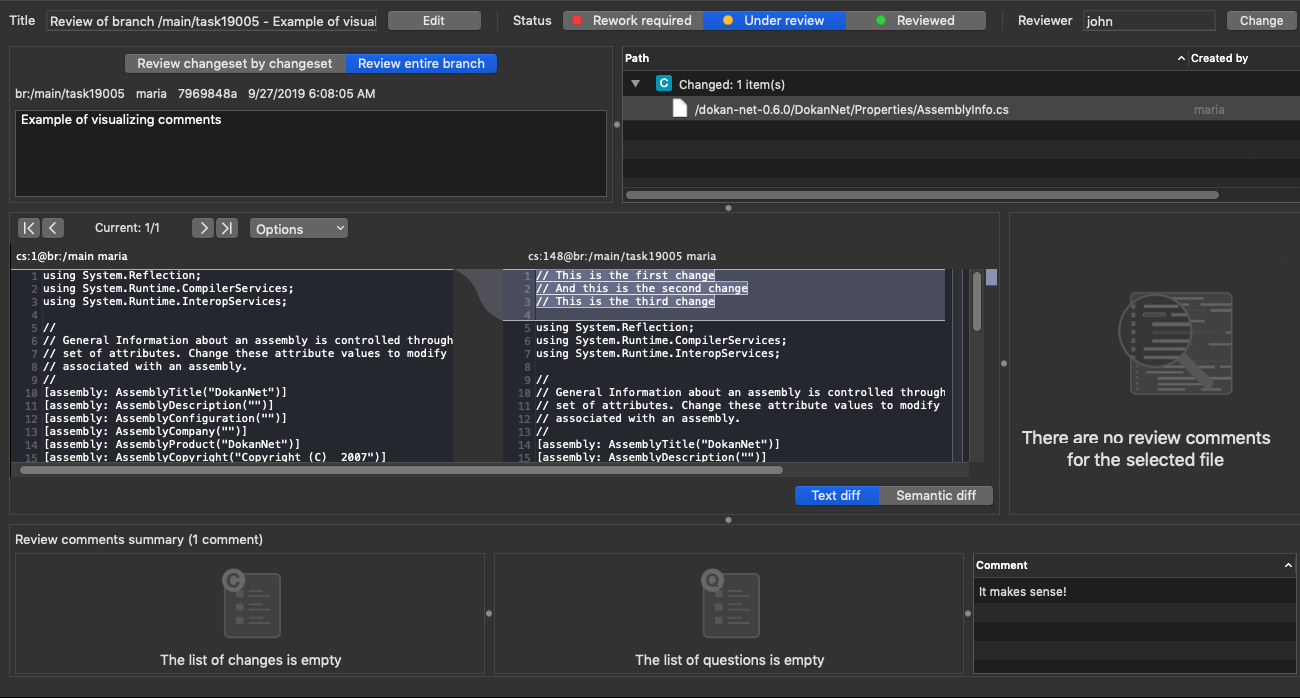Select Text diff view
The height and width of the screenshot is (698, 1300).
(836, 495)
